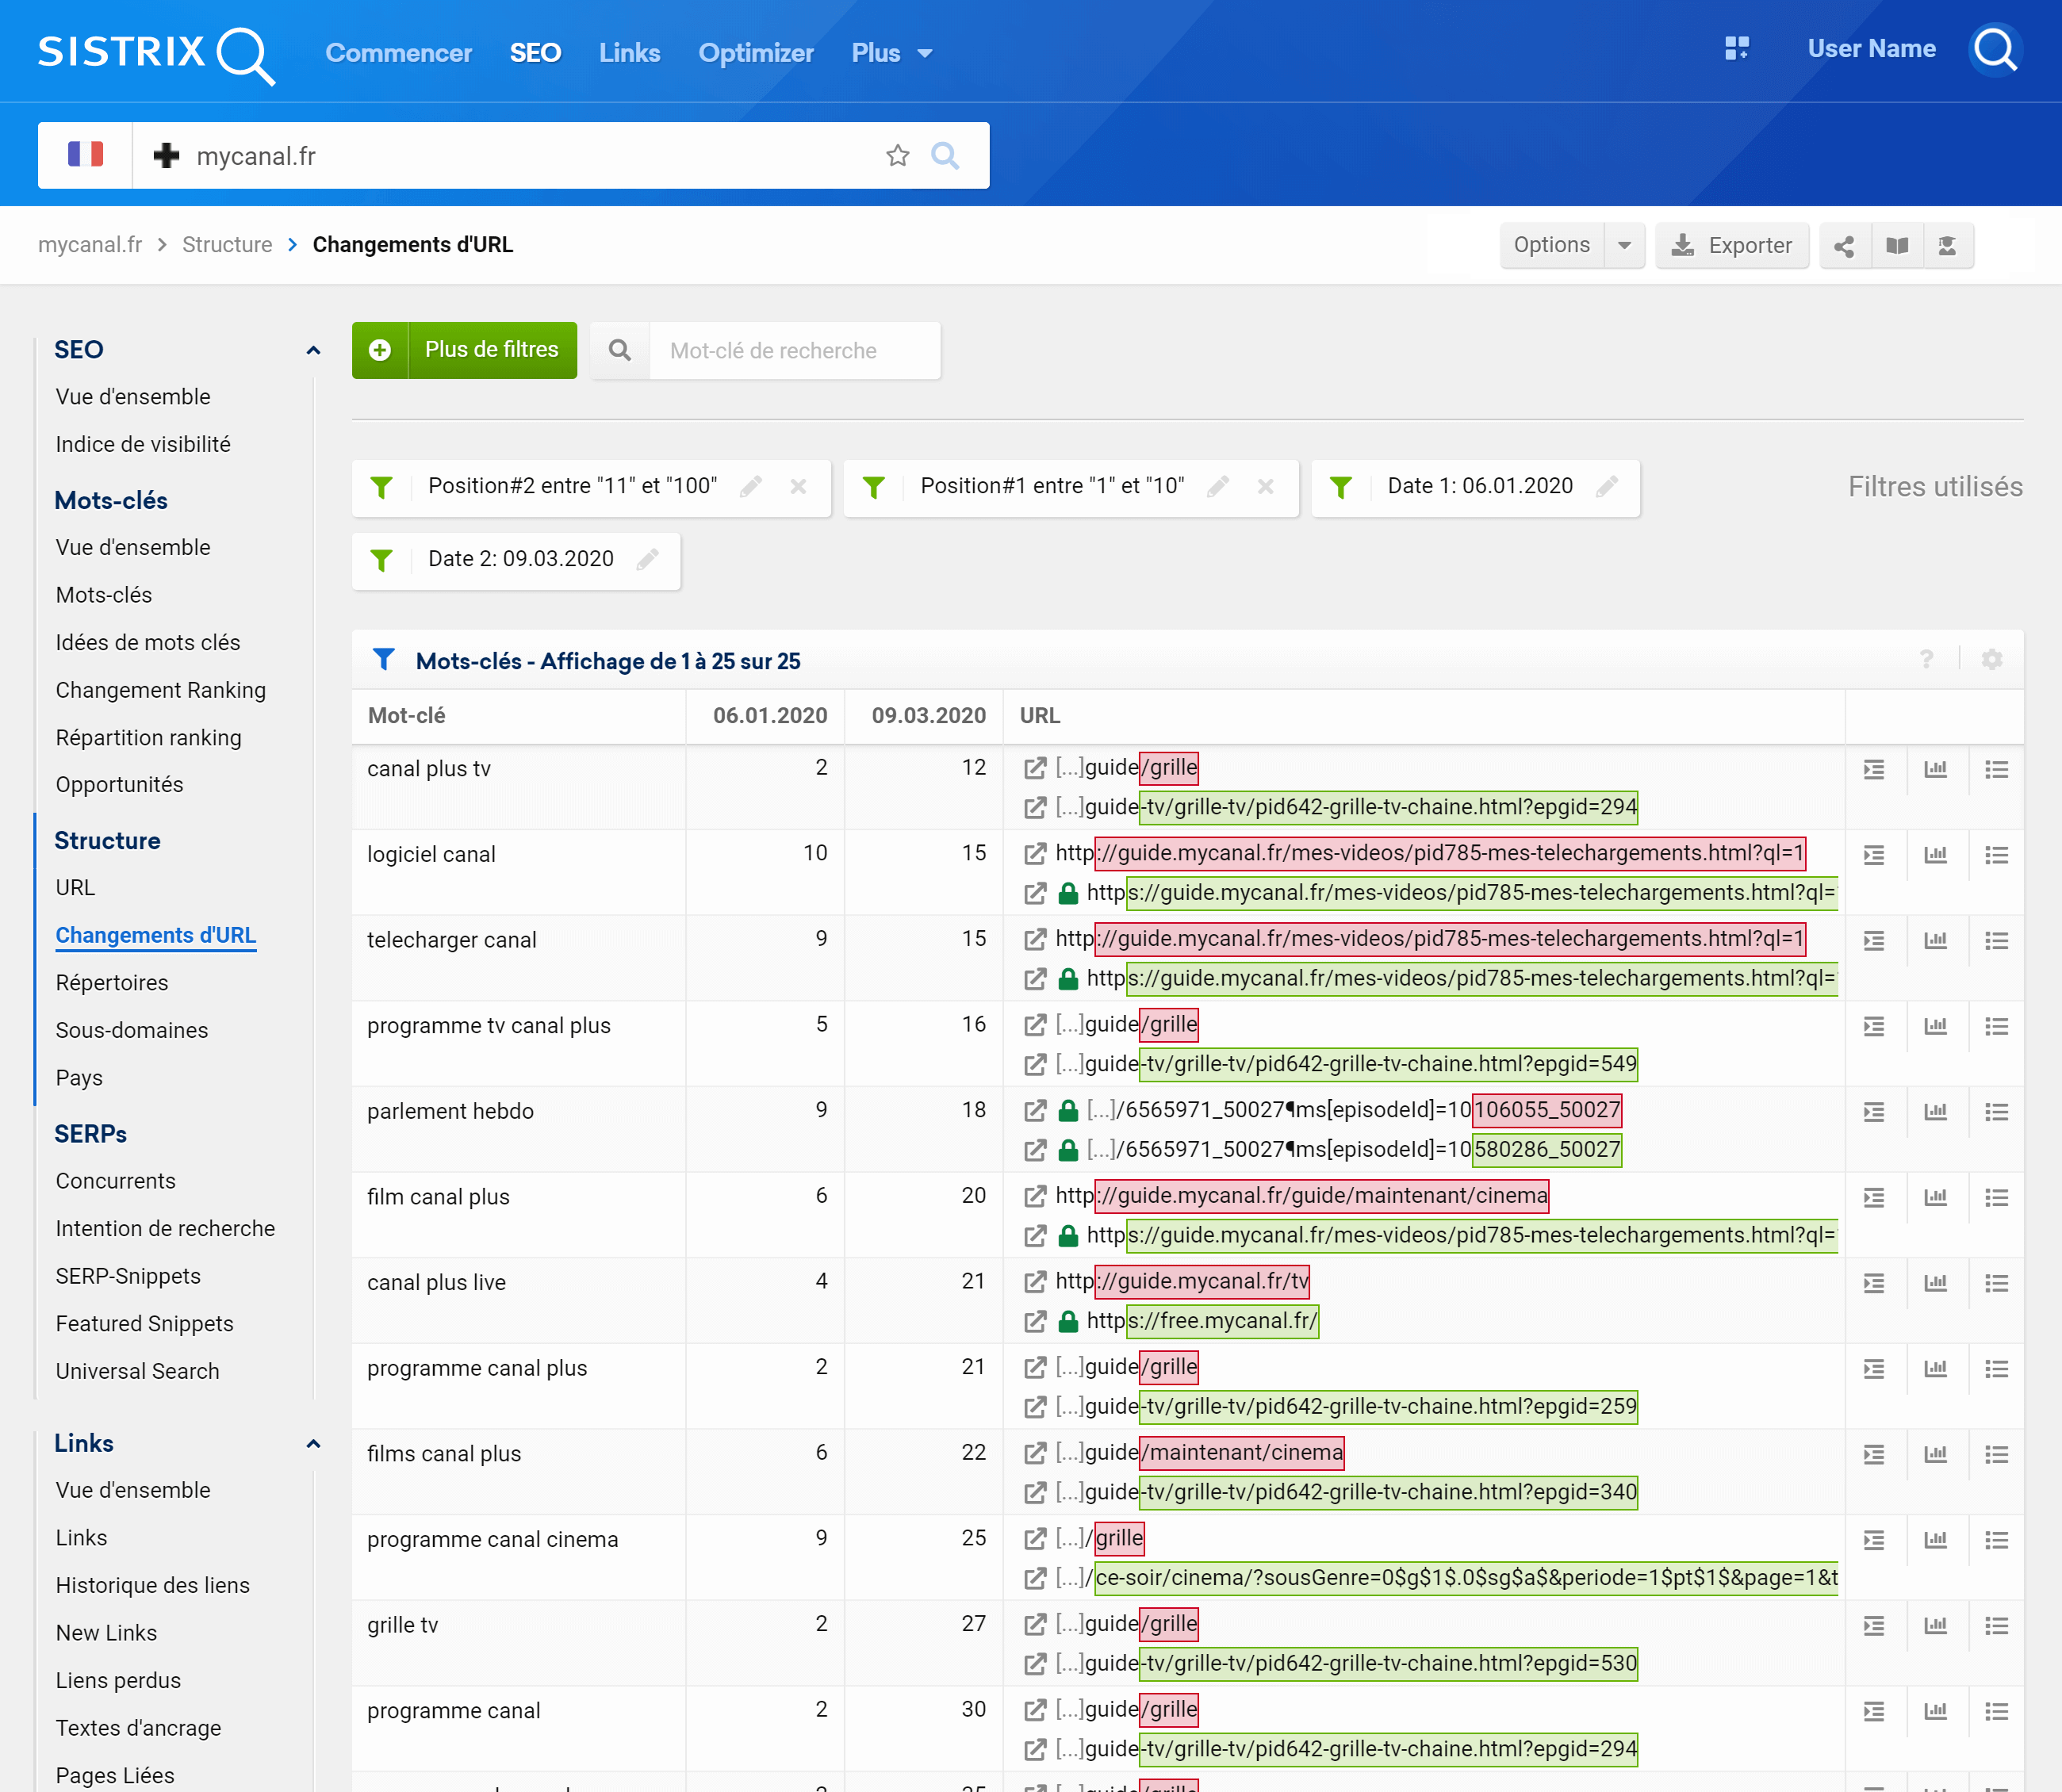This screenshot has width=2062, height=1792.
Task: Click the search magnifier in domain bar
Action: 945,155
